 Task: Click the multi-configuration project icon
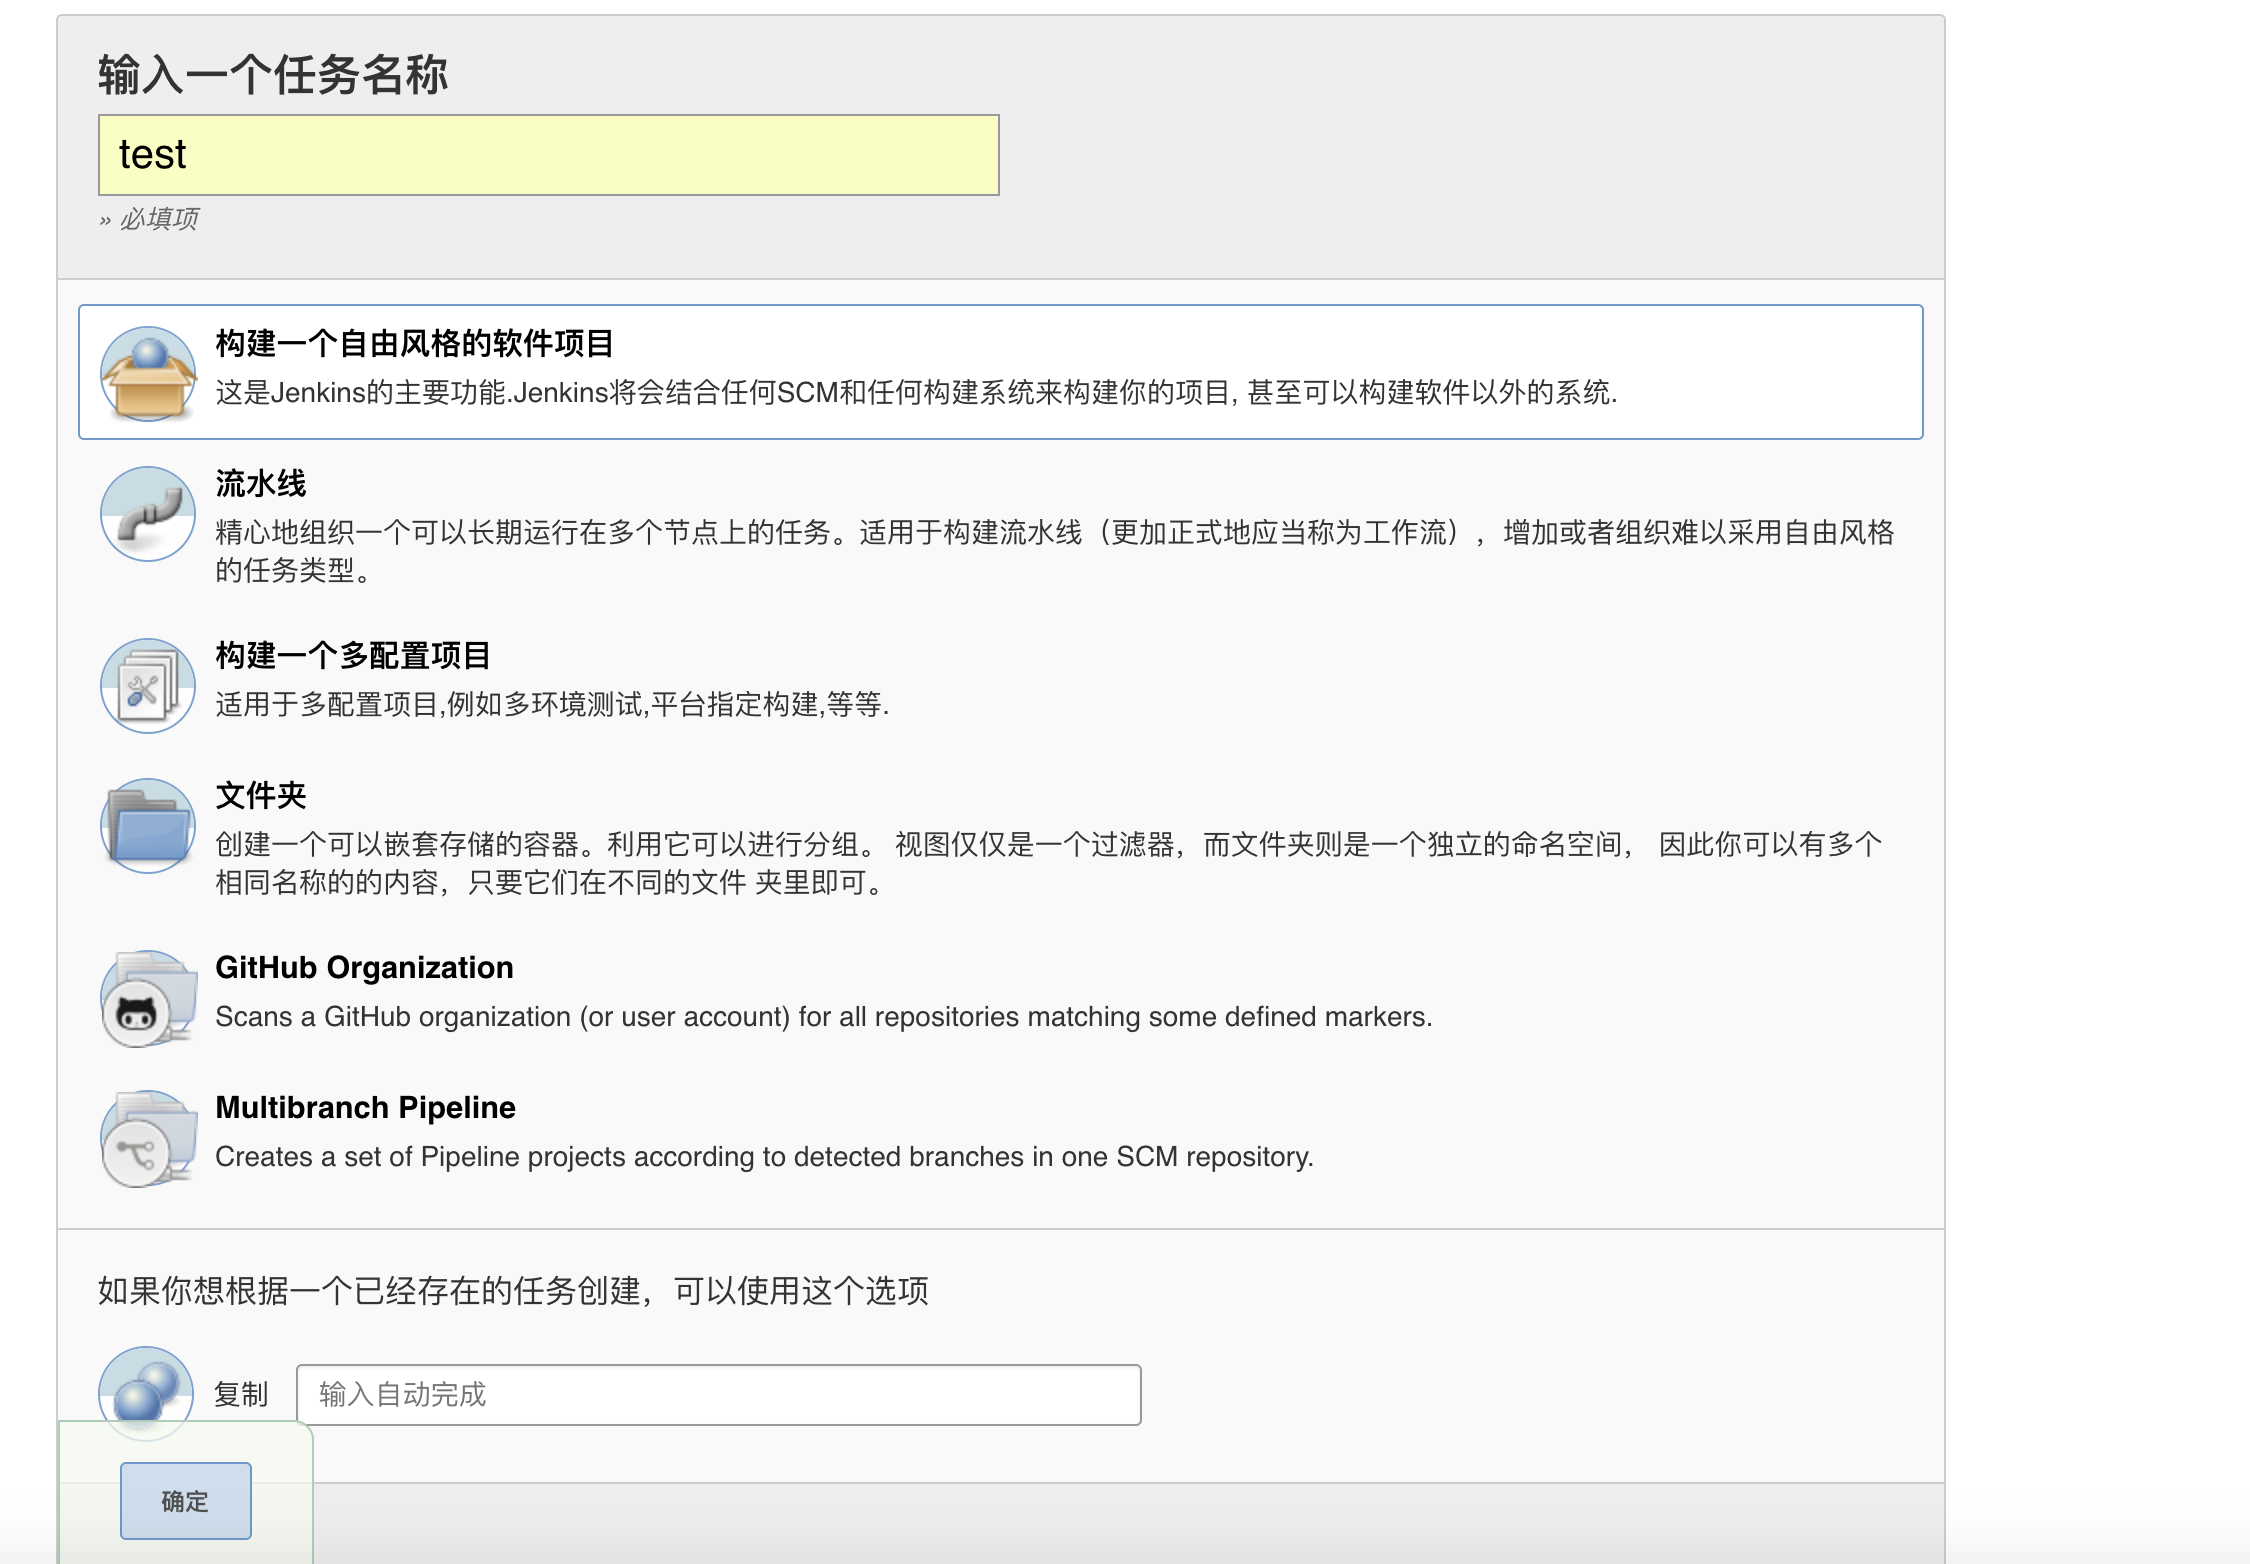coord(148,686)
